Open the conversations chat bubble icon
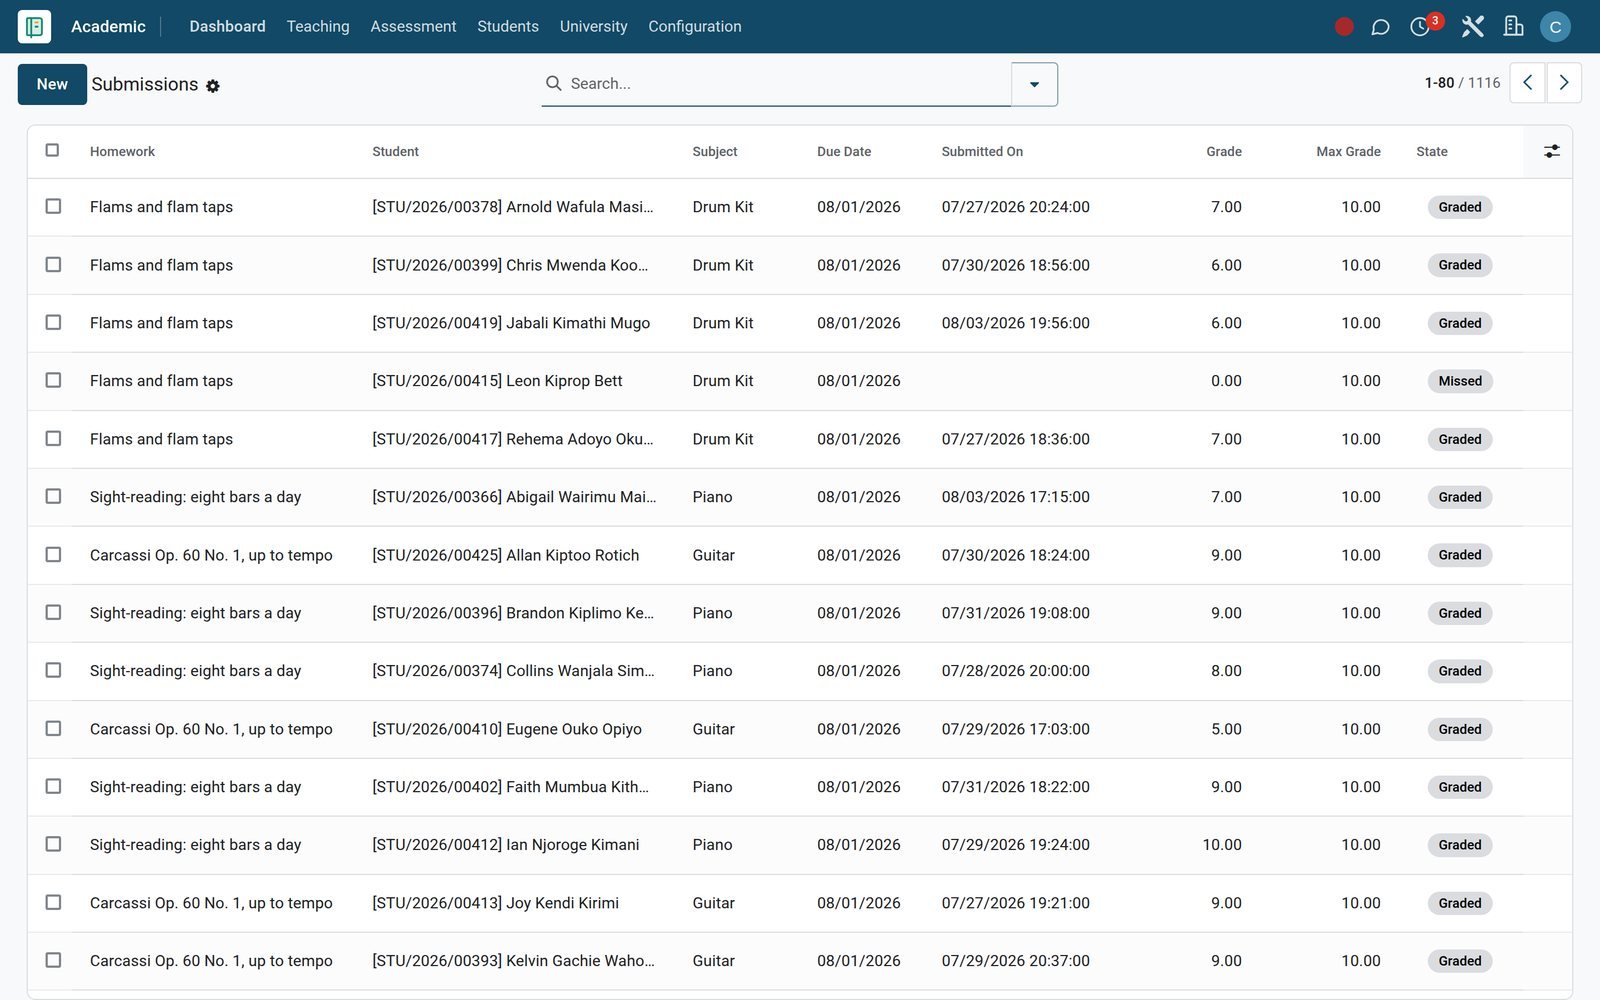The height and width of the screenshot is (1000, 1600). 1380,27
